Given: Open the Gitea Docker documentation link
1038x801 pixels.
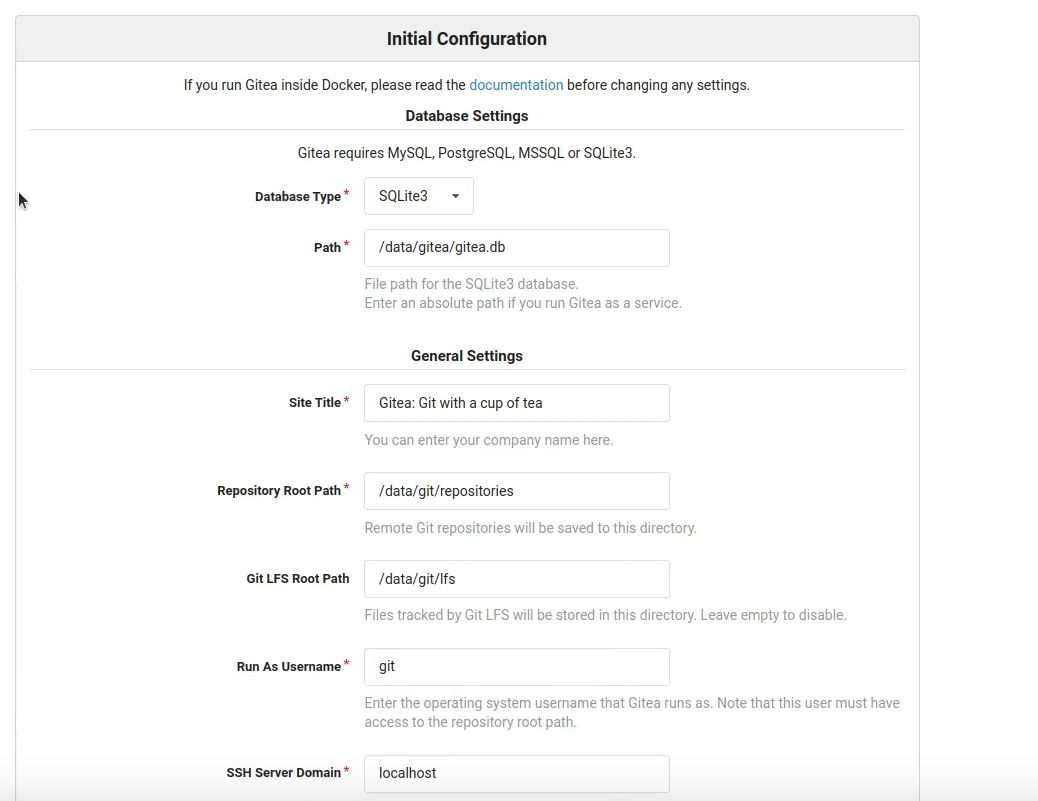Looking at the screenshot, I should coord(516,85).
